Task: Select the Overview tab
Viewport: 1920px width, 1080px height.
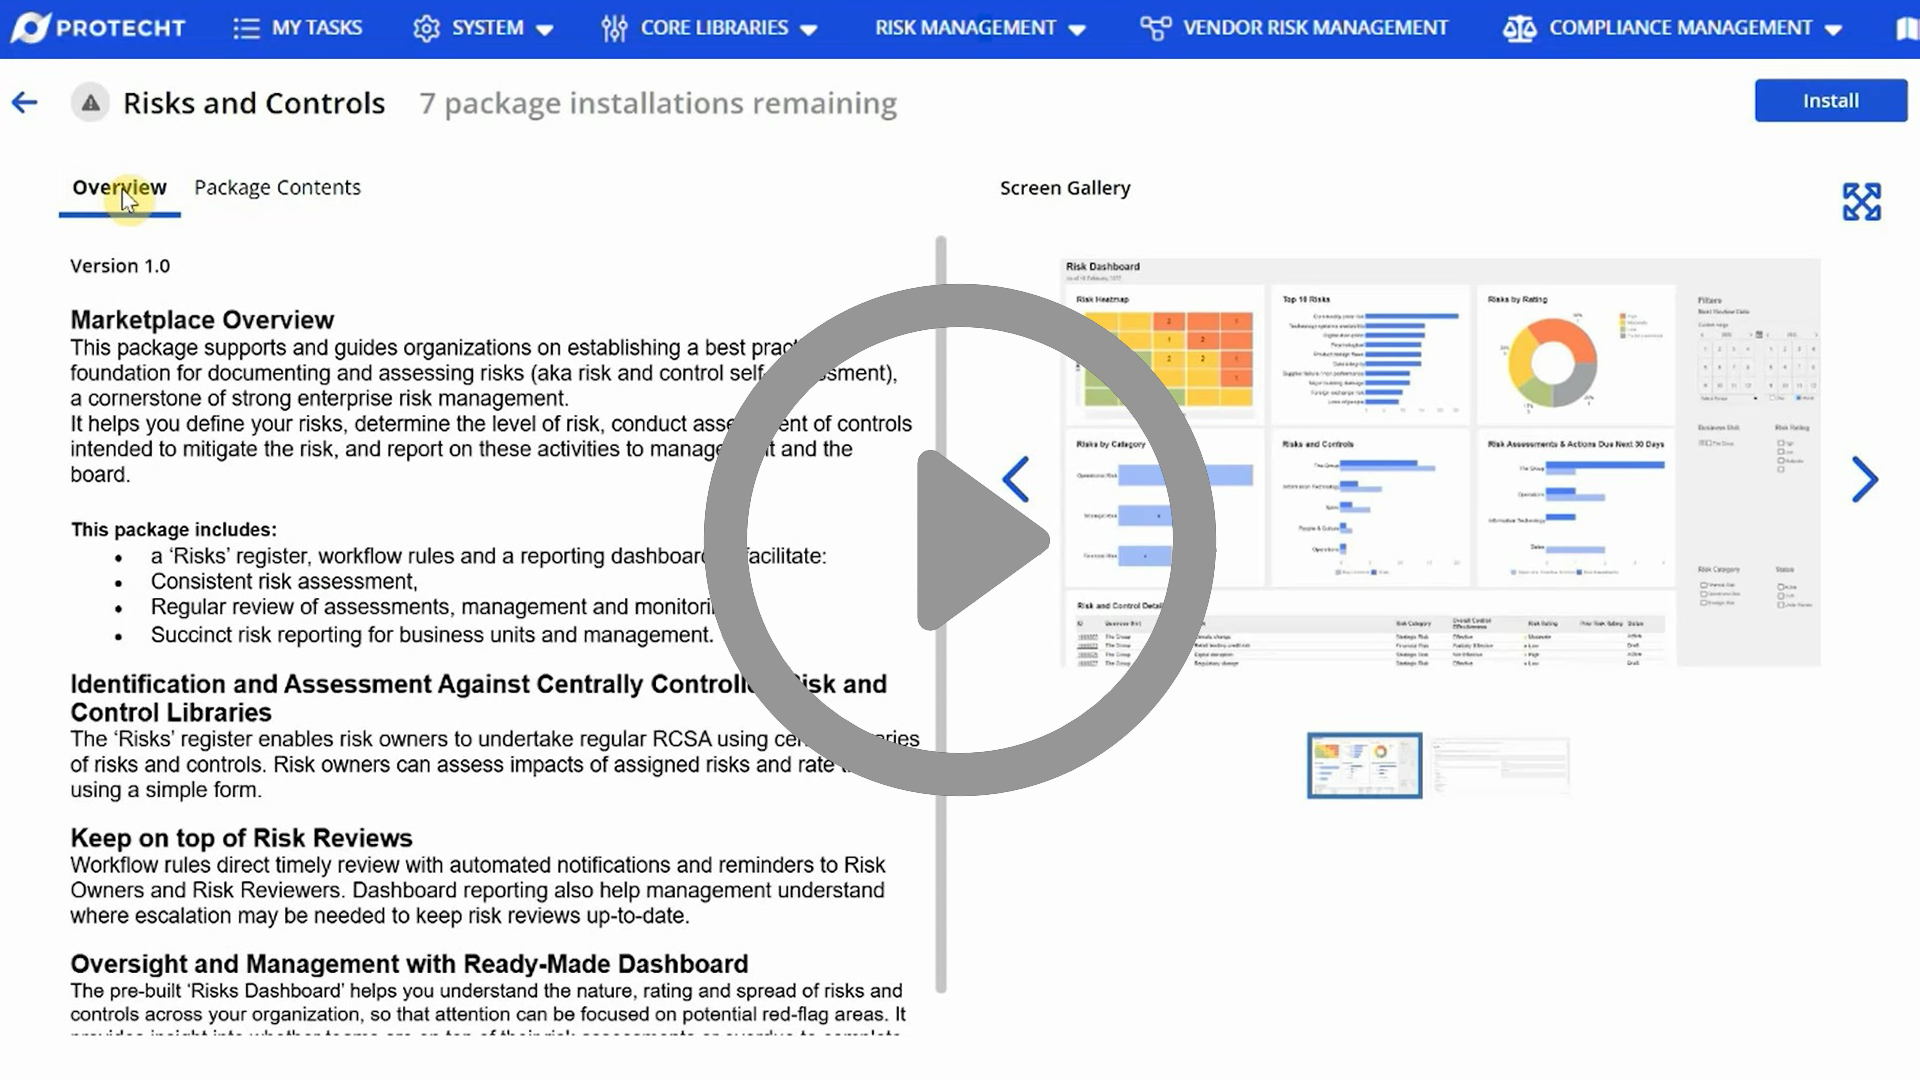Action: [118, 187]
